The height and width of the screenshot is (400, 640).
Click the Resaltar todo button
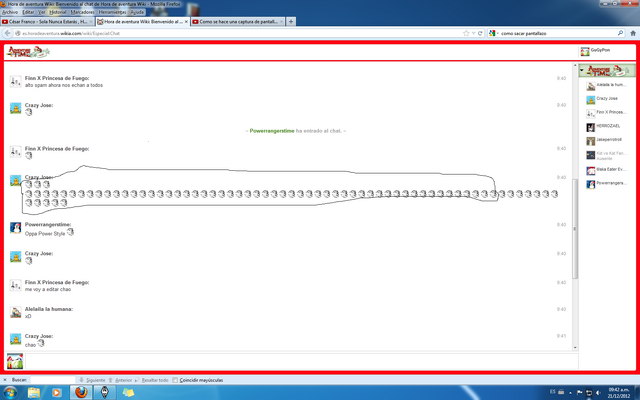point(152,380)
